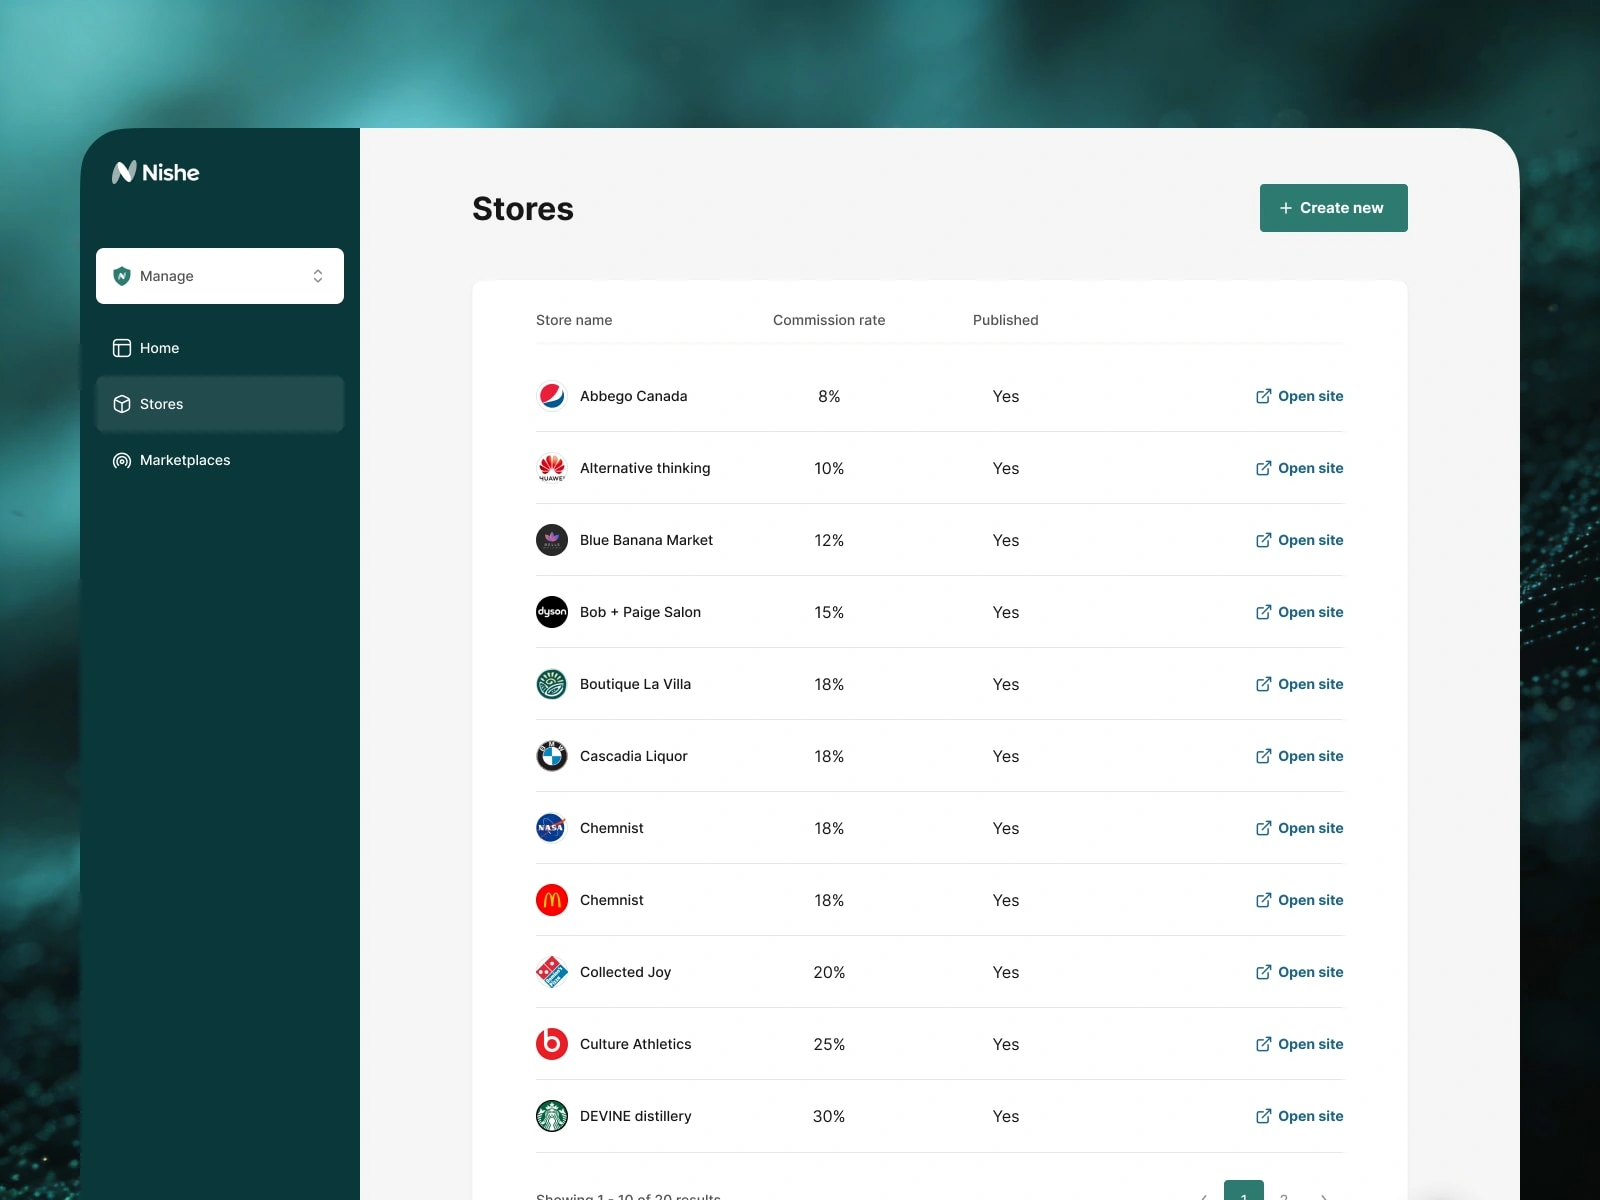The image size is (1600, 1200).
Task: Open site for DEVINE distillery
Action: [1299, 1116]
